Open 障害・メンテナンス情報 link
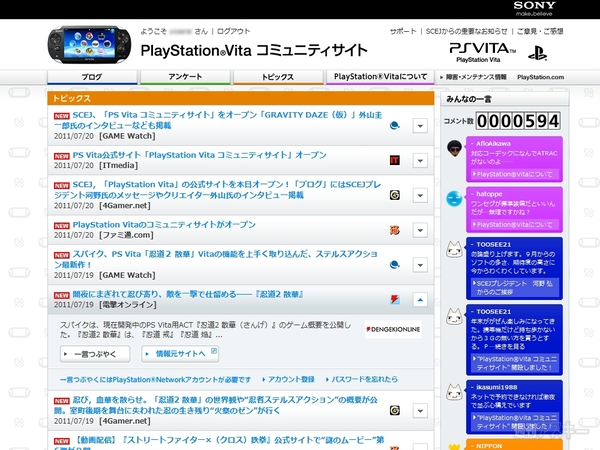The height and width of the screenshot is (450, 600). pyautogui.click(x=473, y=77)
